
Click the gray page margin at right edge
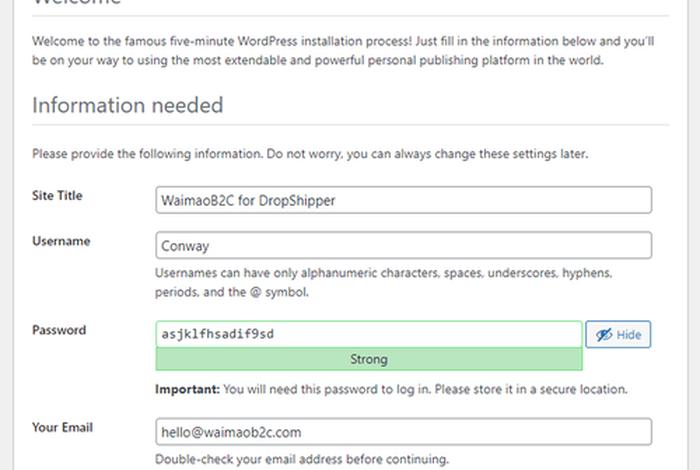point(694,235)
